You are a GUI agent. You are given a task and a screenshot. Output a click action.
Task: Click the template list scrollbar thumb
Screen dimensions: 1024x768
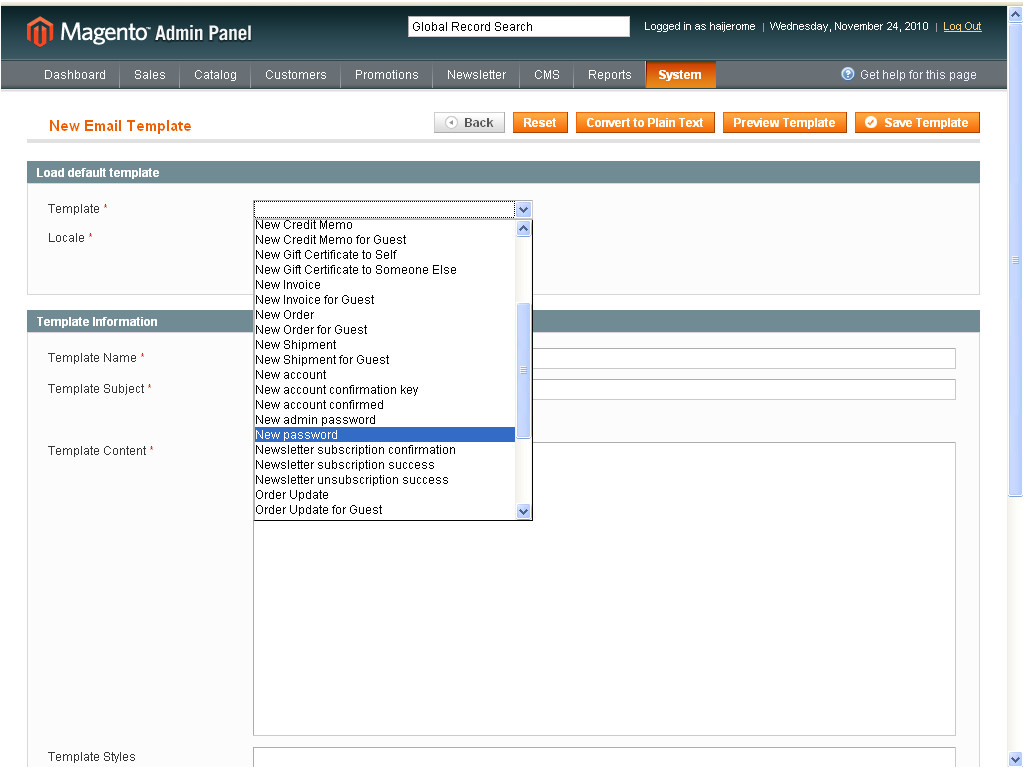tap(523, 370)
